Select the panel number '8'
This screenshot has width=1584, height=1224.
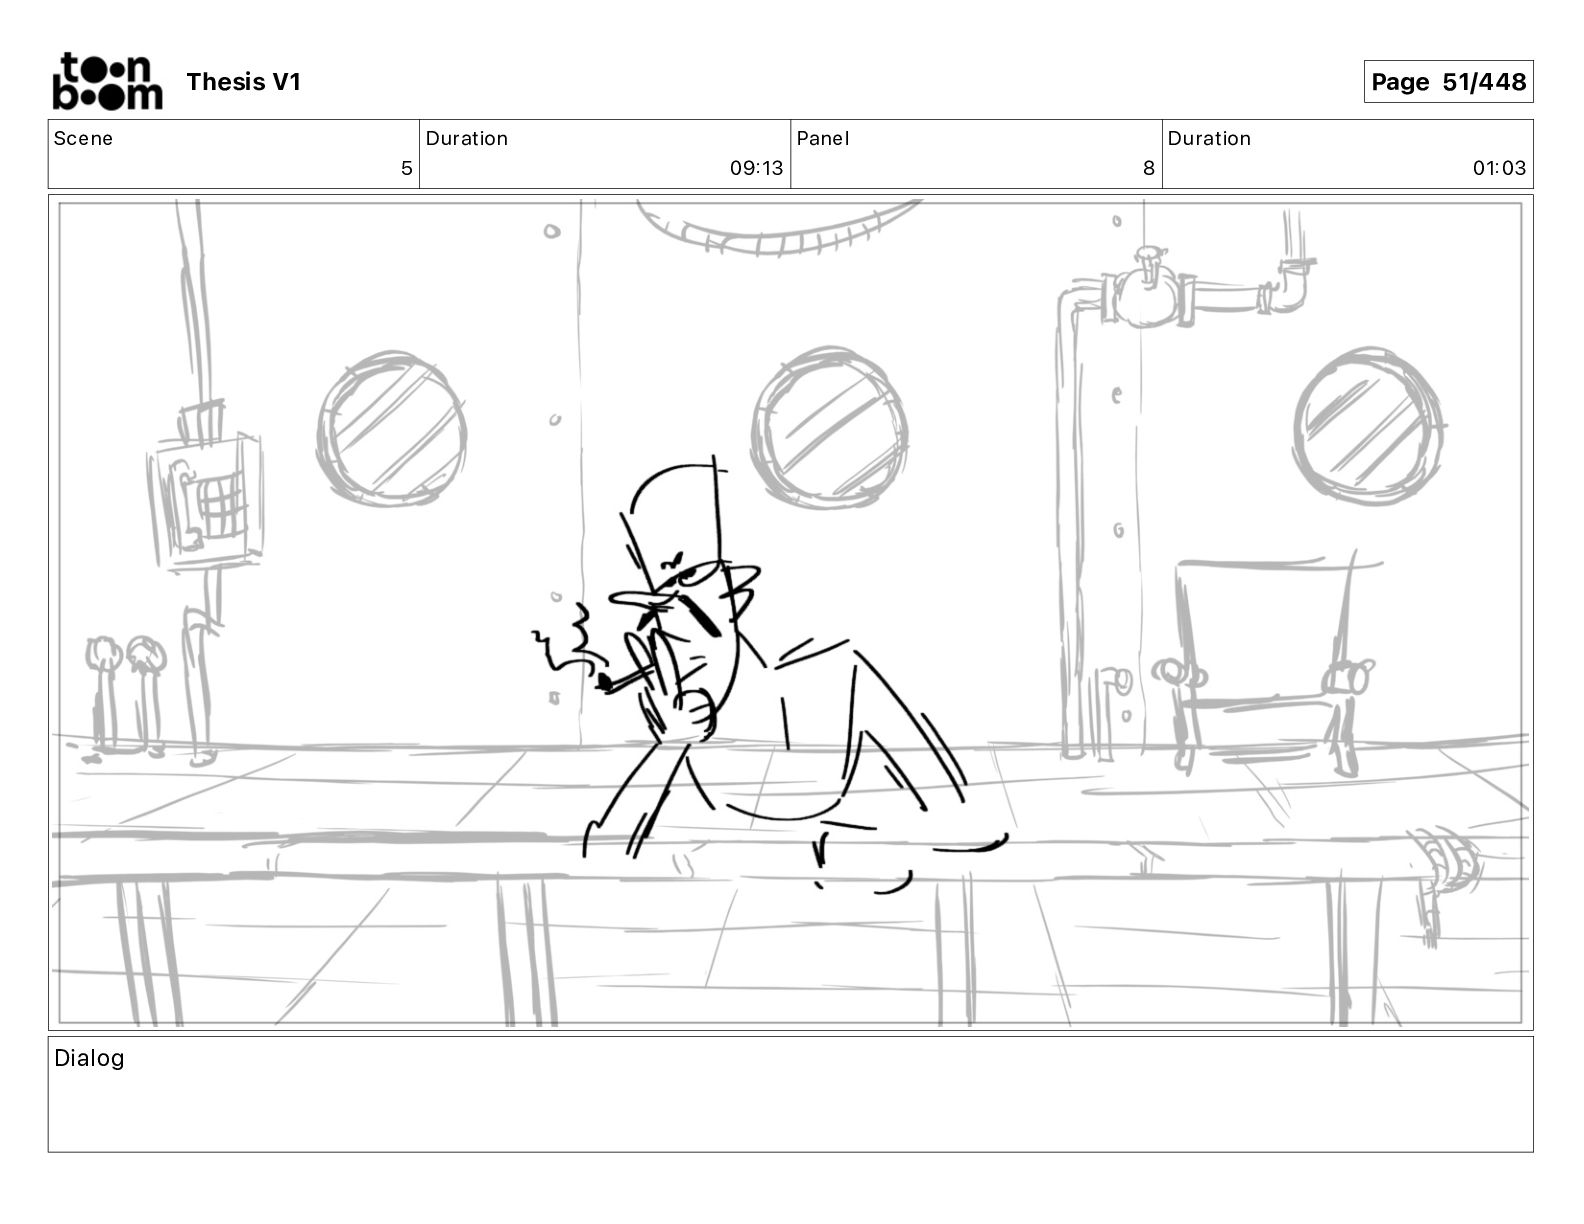(1149, 168)
